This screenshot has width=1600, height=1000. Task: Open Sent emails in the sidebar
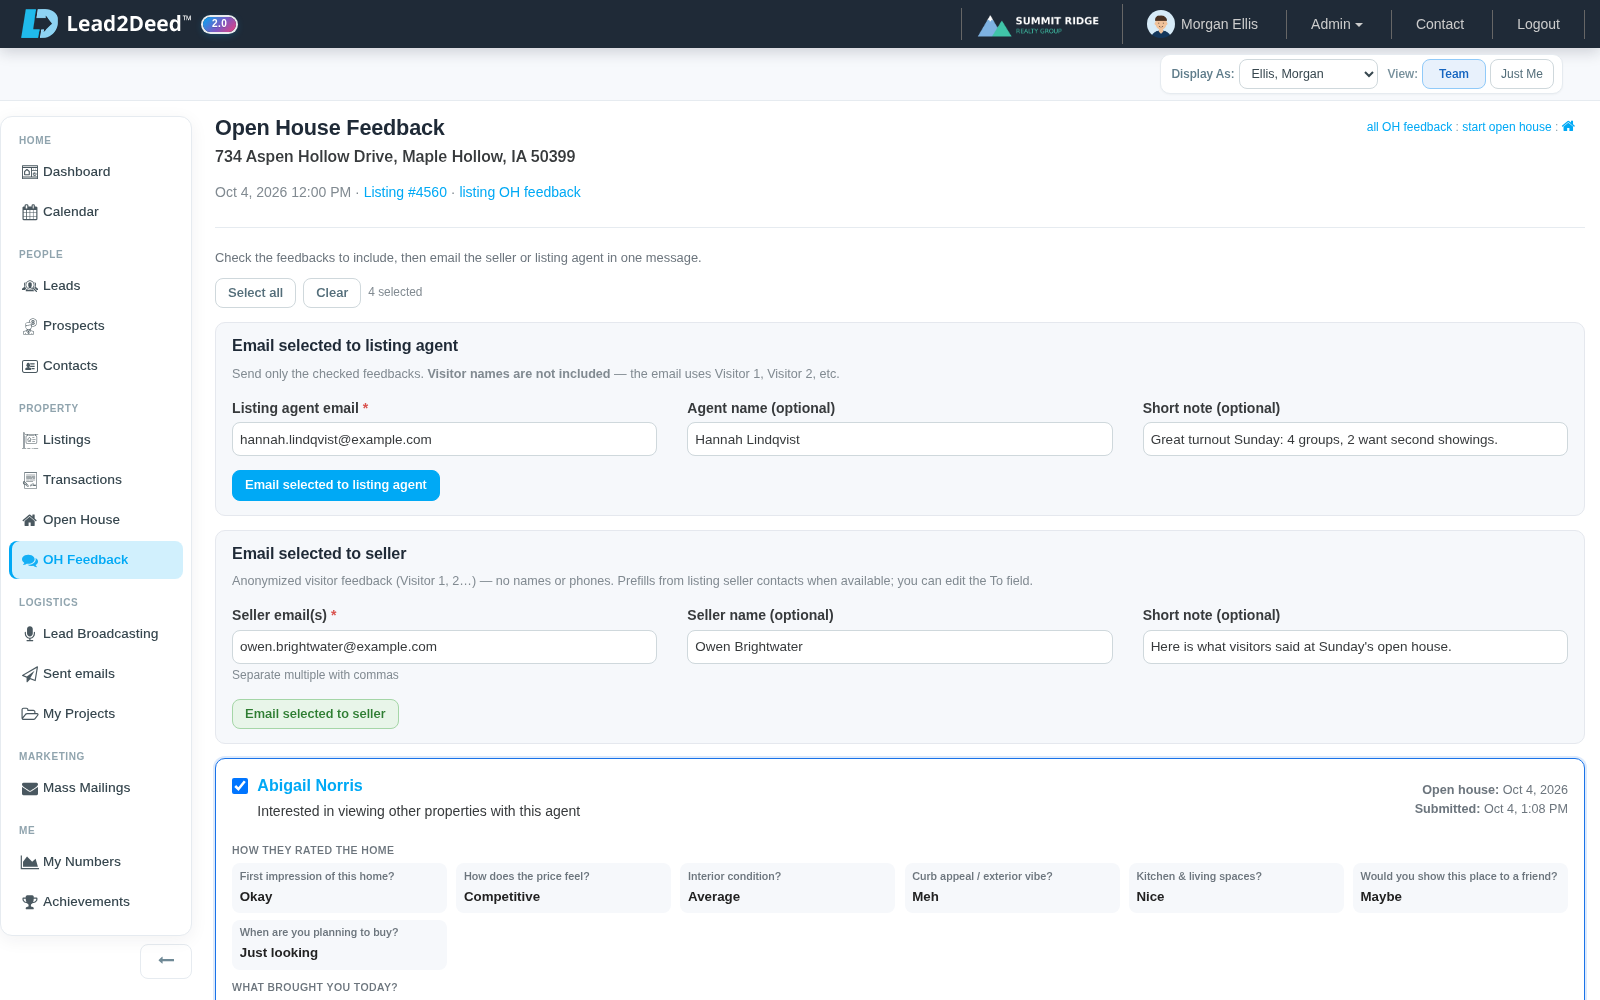tap(96, 674)
